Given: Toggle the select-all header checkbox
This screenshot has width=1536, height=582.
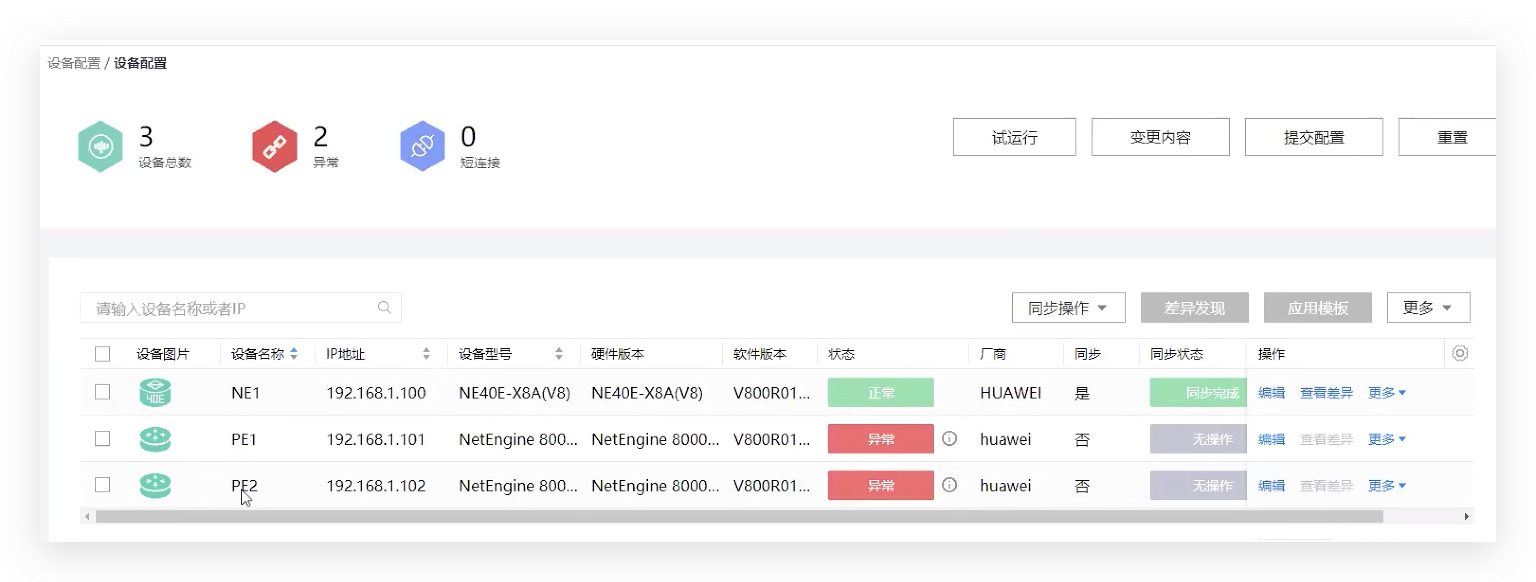Looking at the screenshot, I should [x=102, y=353].
